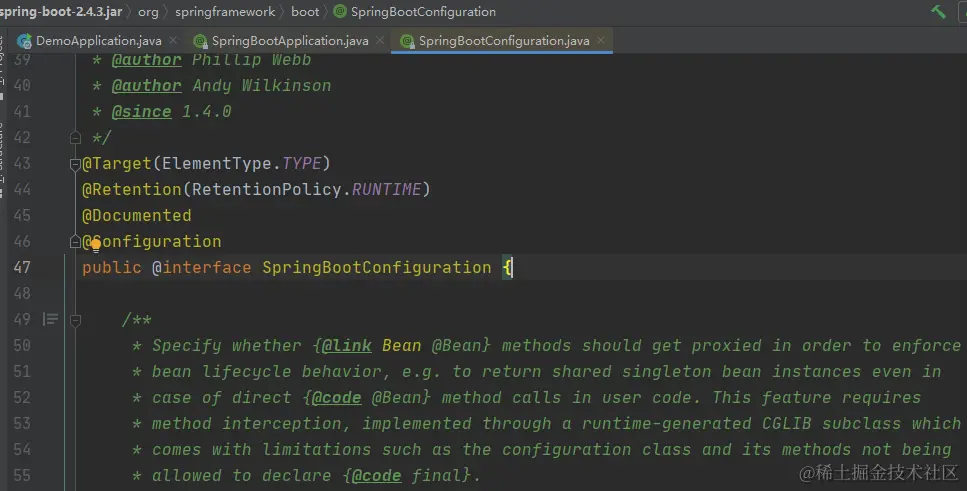Switch to the SpringBootApplication.java tab
This screenshot has width=967, height=491.
coord(290,41)
